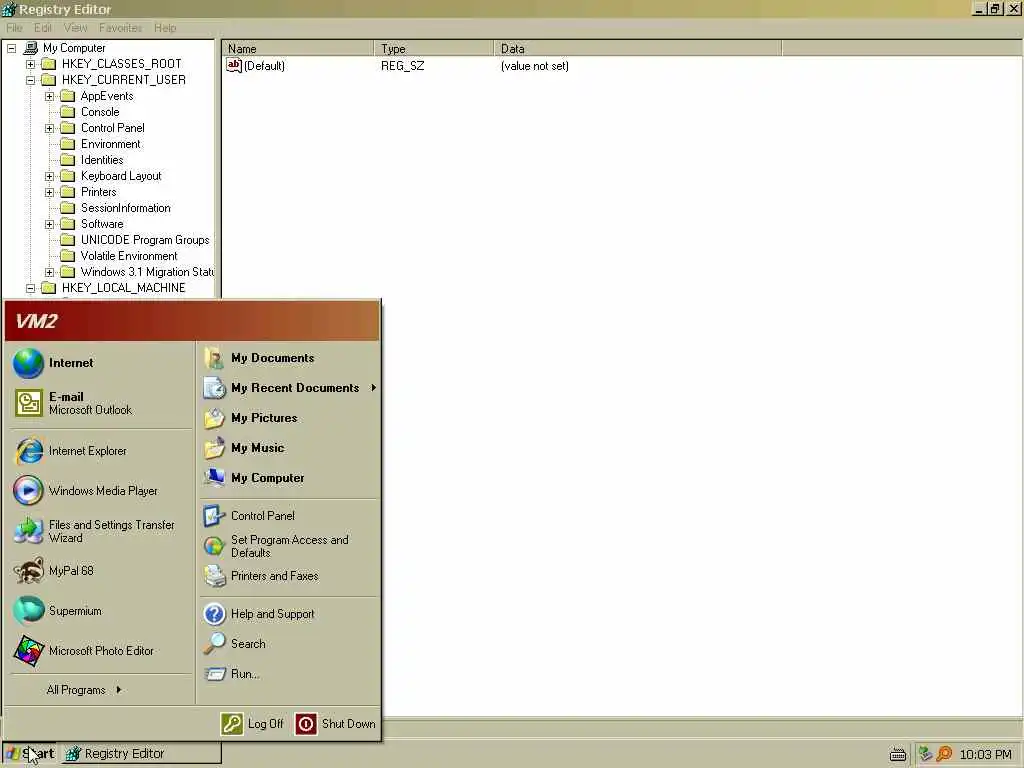Open the Favorites menu
This screenshot has width=1024, height=768.
[x=120, y=27]
